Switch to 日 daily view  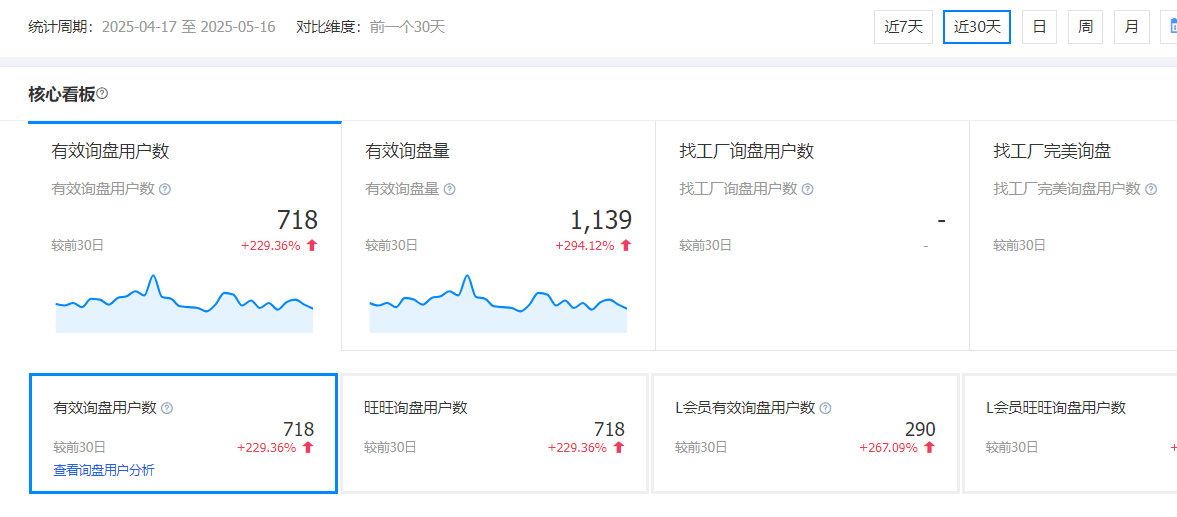click(x=1040, y=27)
